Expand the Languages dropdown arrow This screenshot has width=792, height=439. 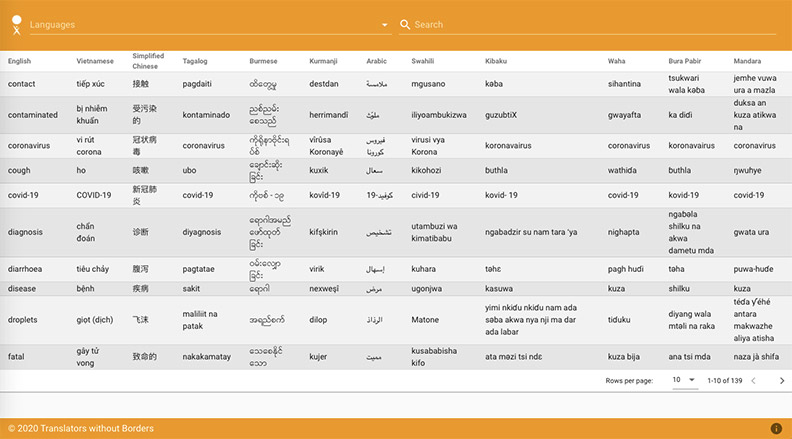tap(385, 25)
